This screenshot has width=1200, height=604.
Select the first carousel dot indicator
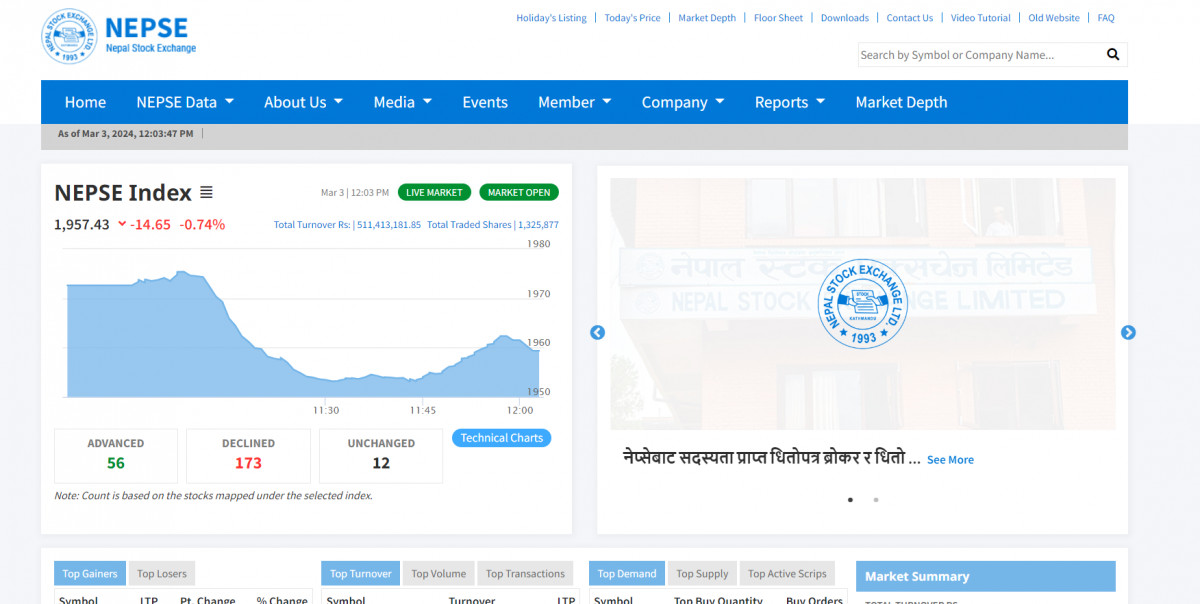pyautogui.click(x=850, y=499)
